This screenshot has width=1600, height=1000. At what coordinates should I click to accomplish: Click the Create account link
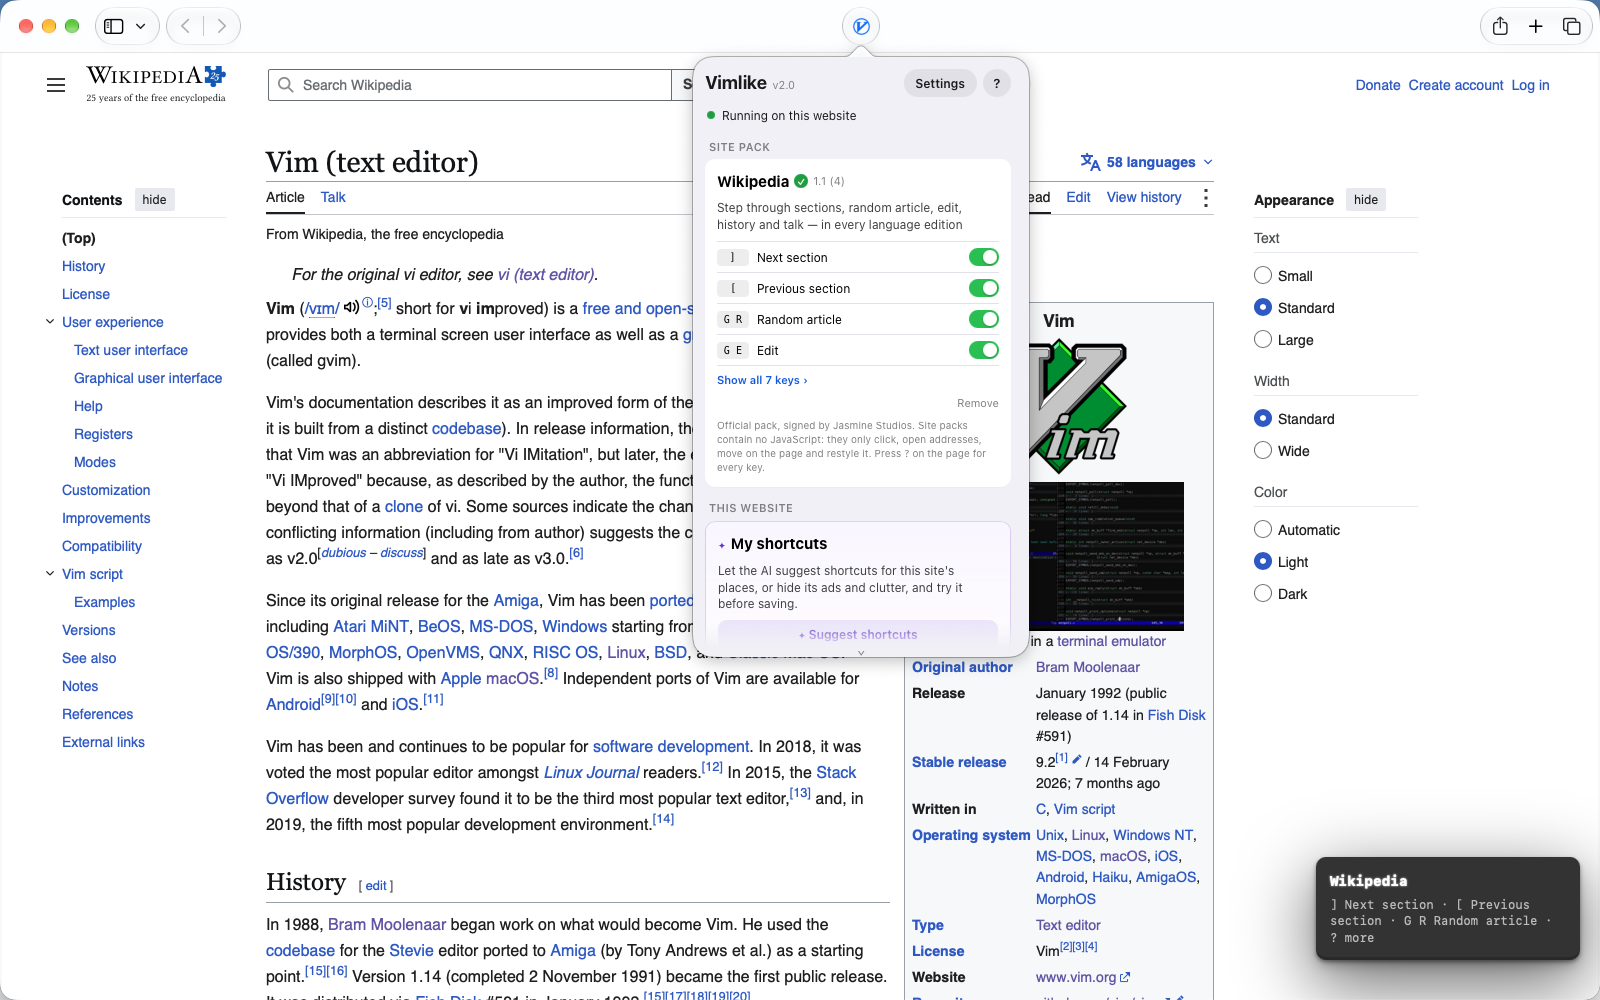point(1456,85)
